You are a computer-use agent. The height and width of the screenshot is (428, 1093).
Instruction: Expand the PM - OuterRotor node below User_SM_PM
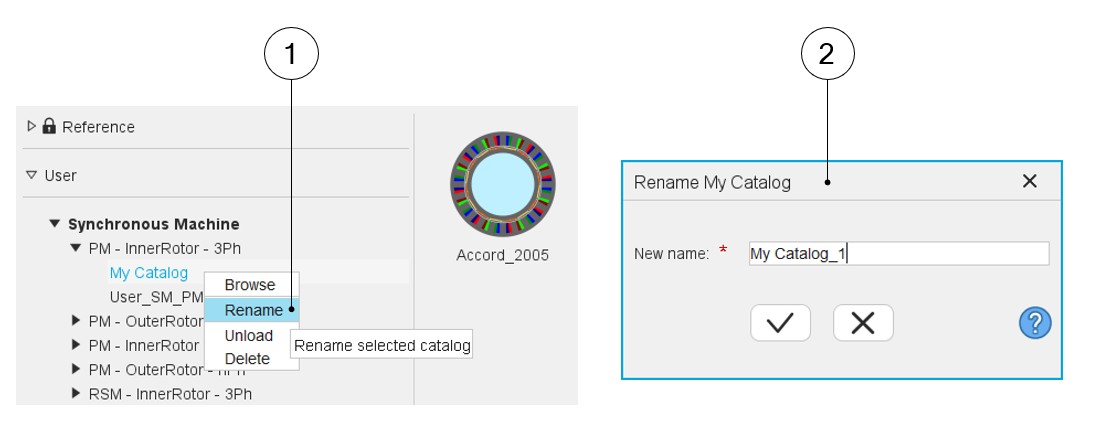point(75,321)
